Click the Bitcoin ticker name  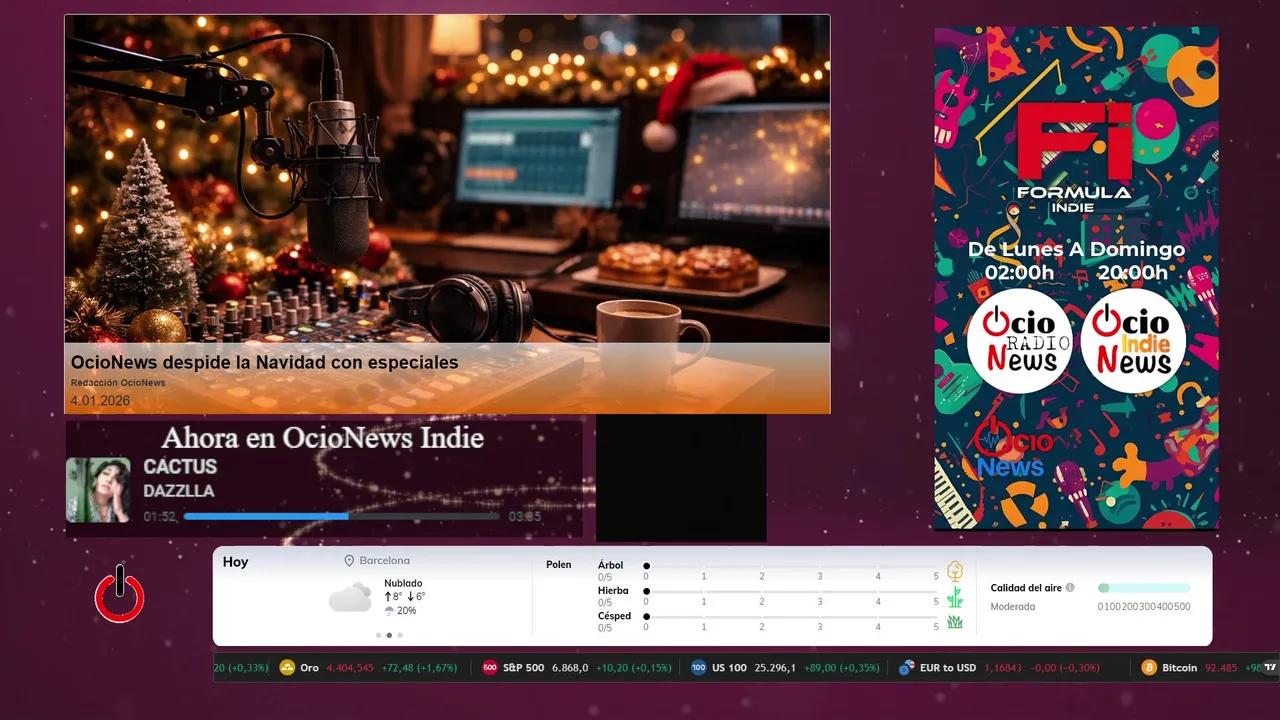[x=1179, y=667]
